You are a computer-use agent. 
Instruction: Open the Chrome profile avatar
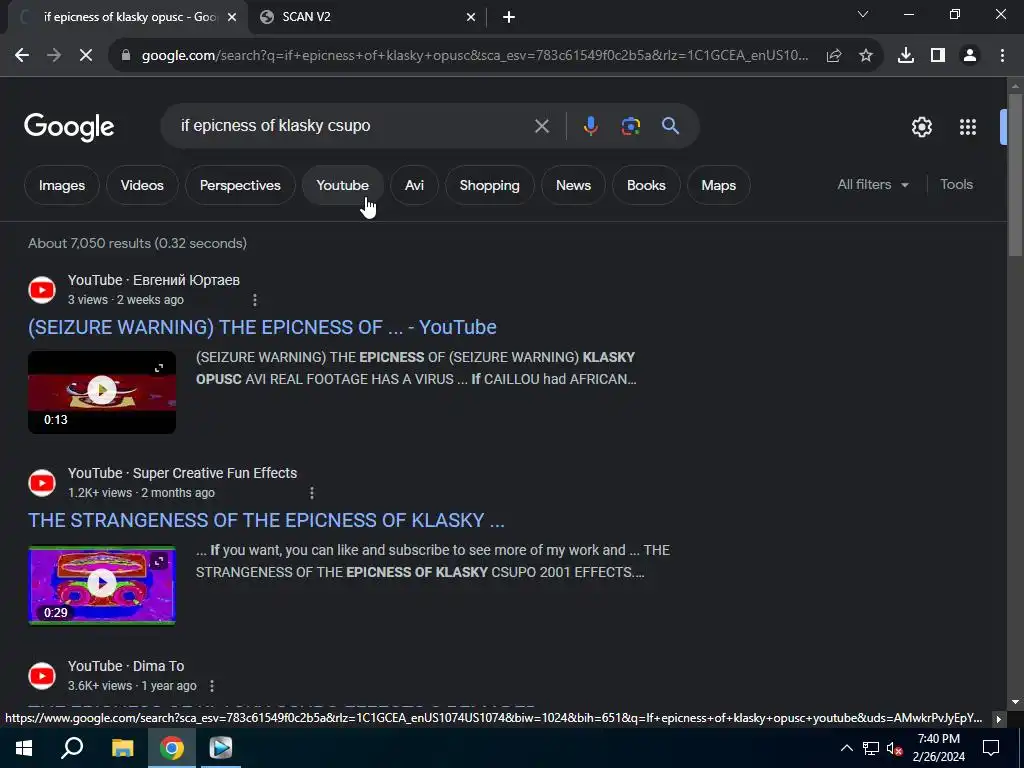click(970, 56)
